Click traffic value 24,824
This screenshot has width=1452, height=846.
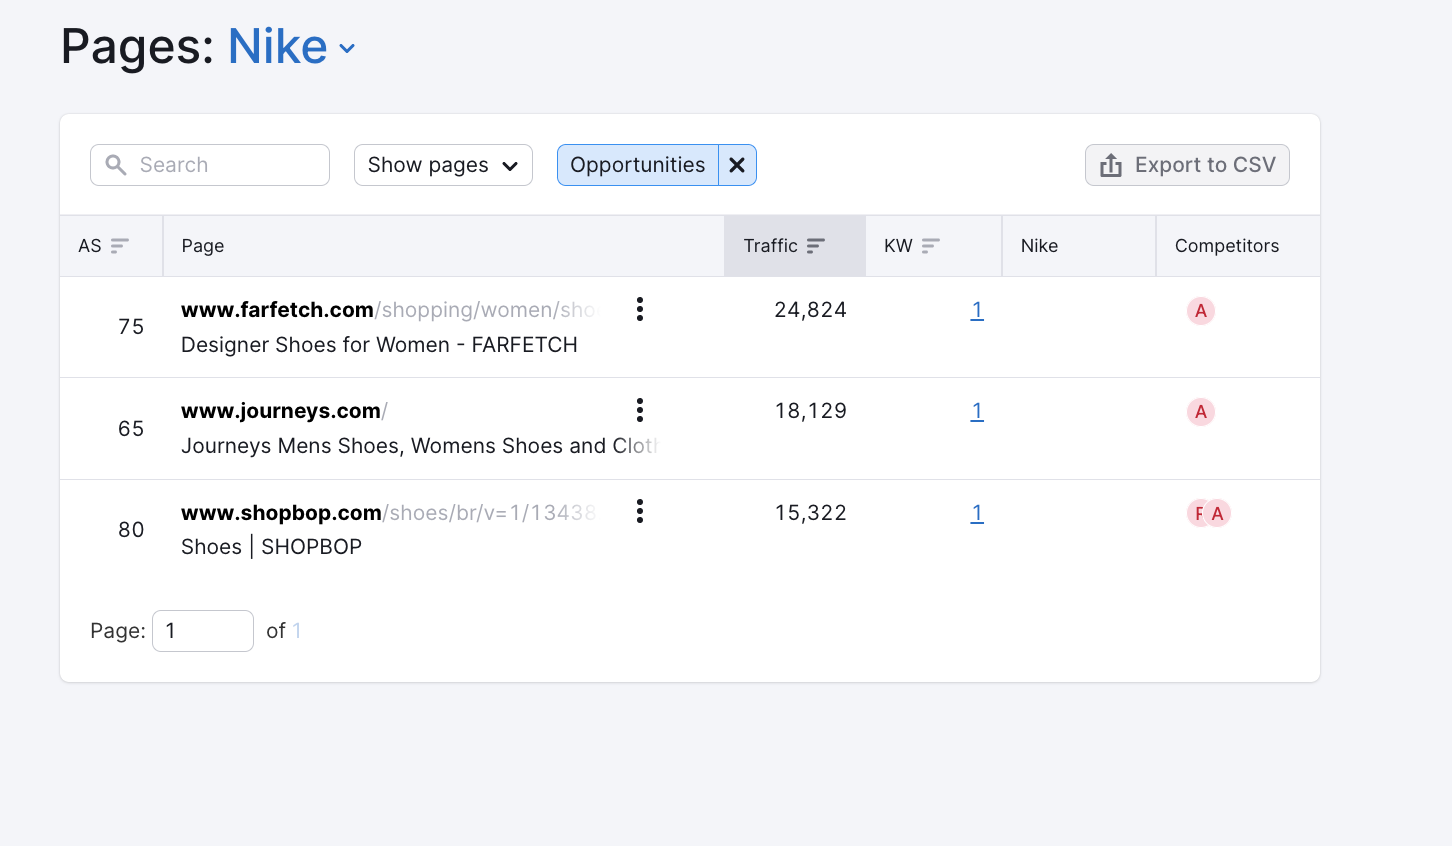click(x=810, y=310)
